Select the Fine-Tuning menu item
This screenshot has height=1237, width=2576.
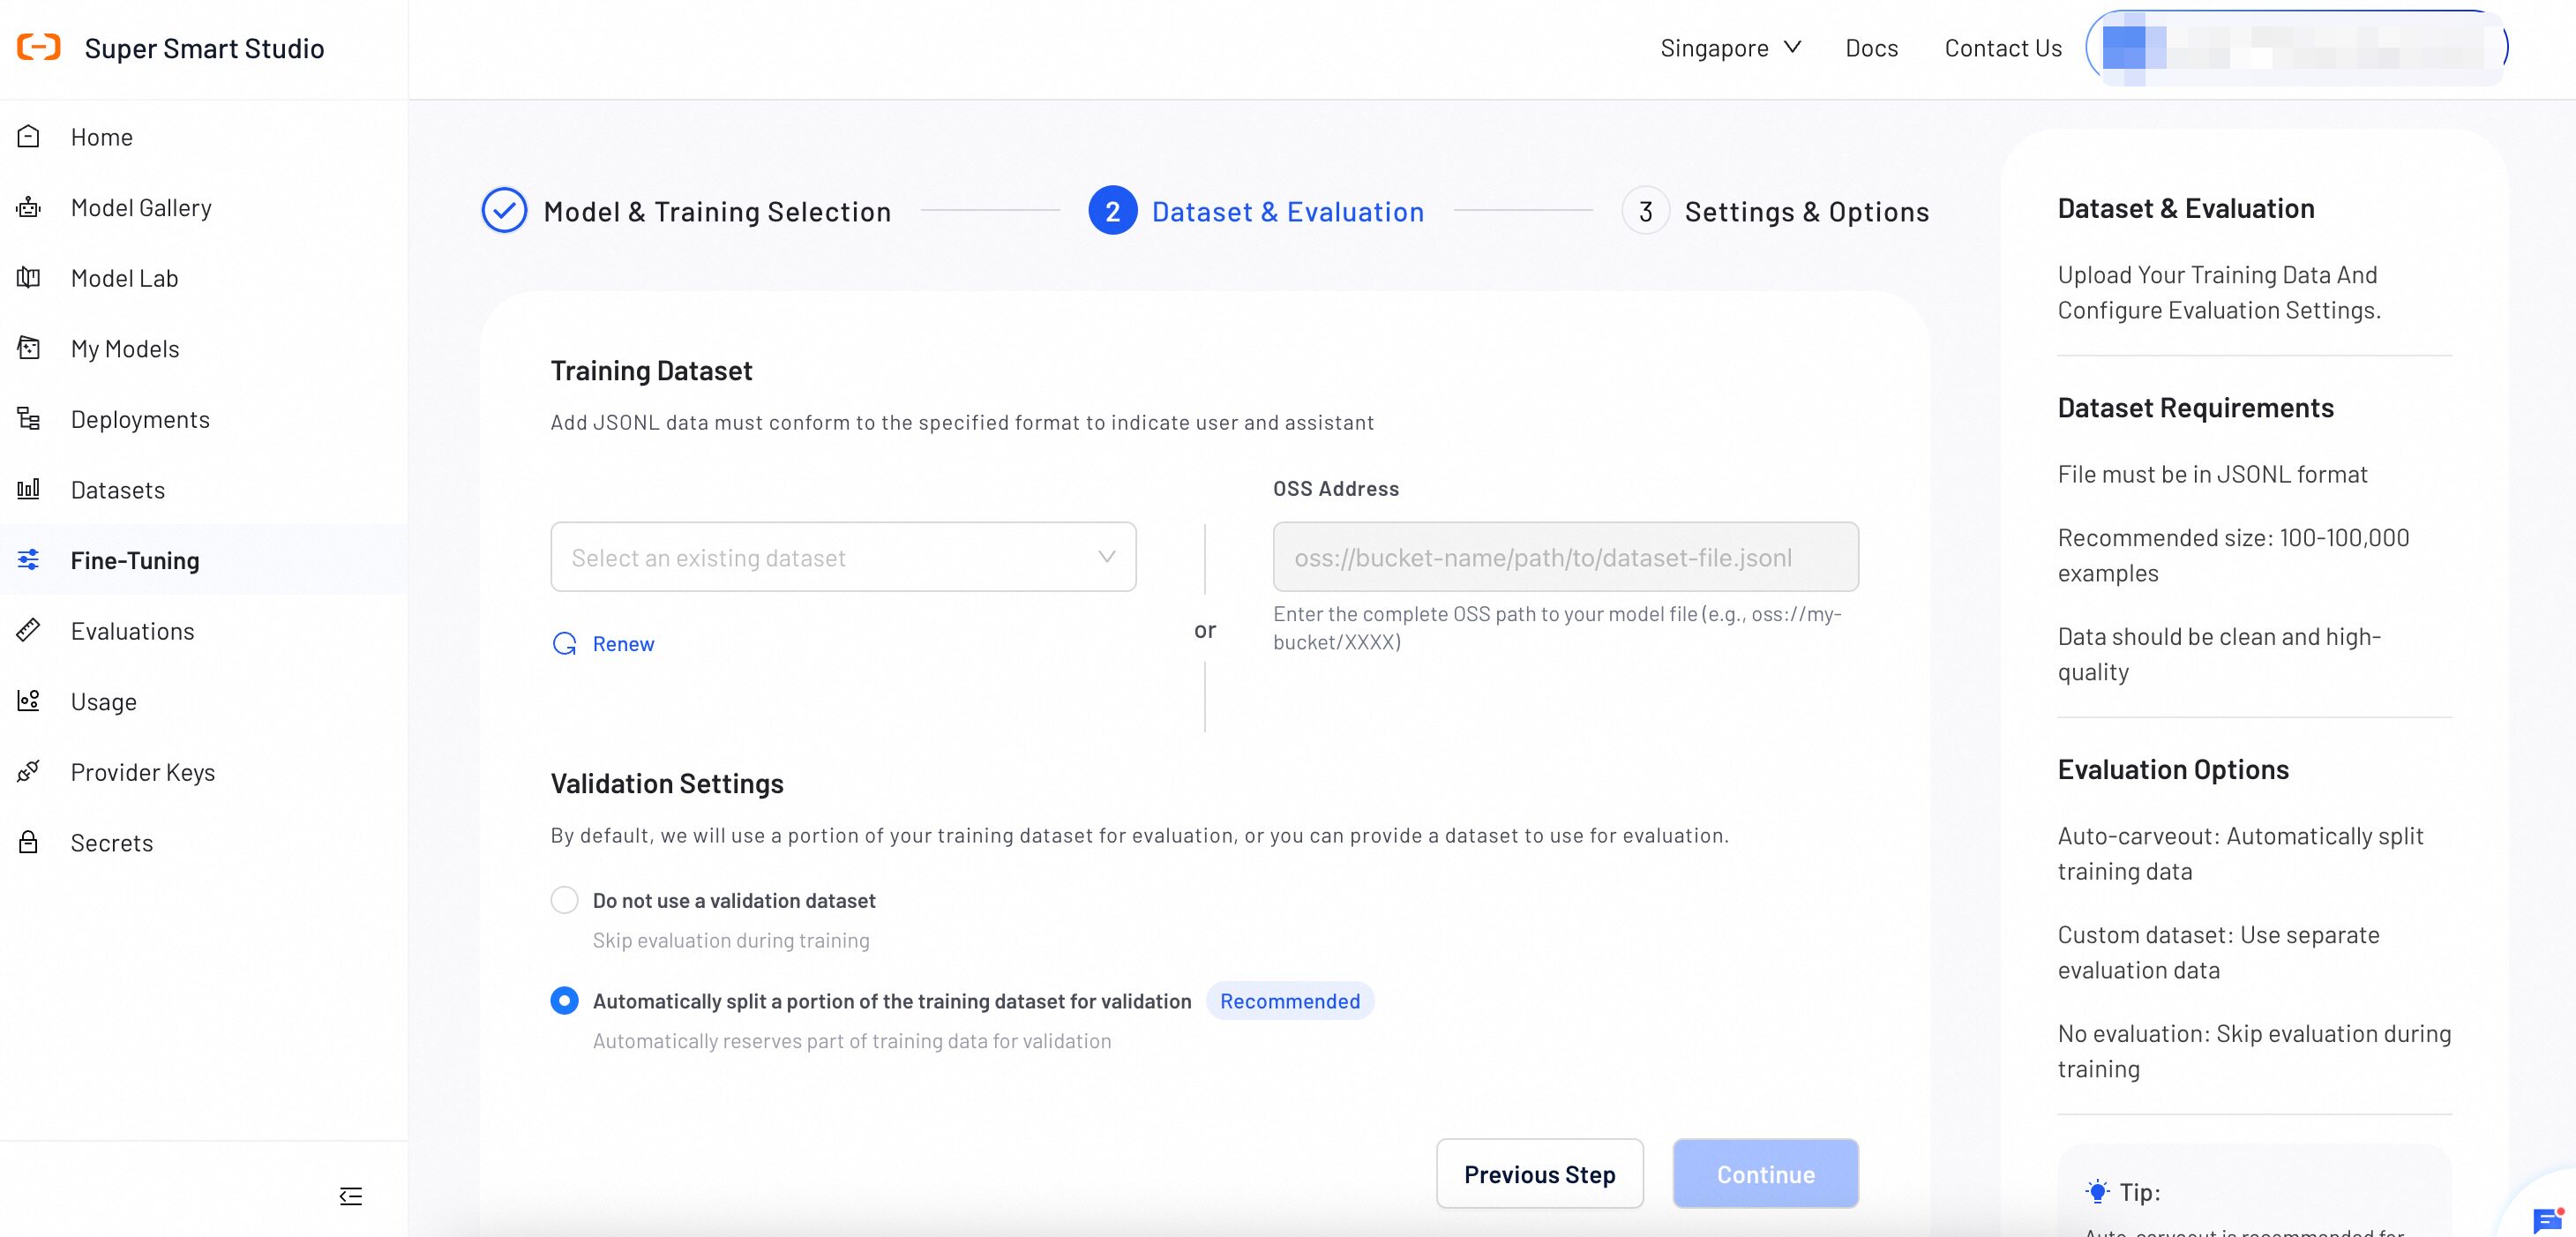(x=204, y=560)
